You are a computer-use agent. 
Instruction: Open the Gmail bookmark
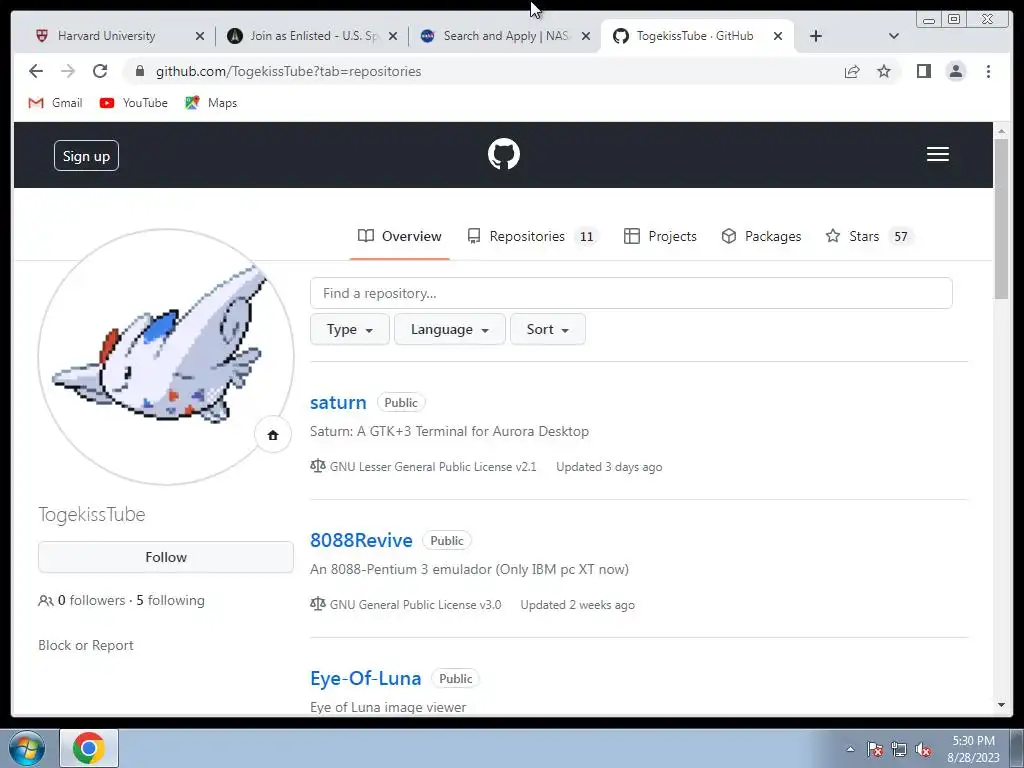(56, 103)
